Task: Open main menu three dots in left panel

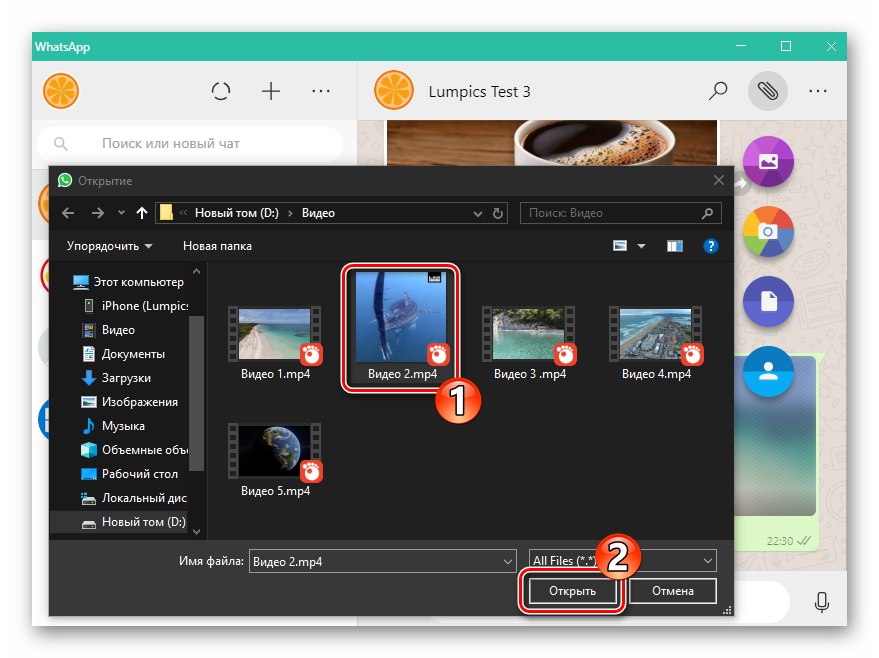Action: (321, 91)
